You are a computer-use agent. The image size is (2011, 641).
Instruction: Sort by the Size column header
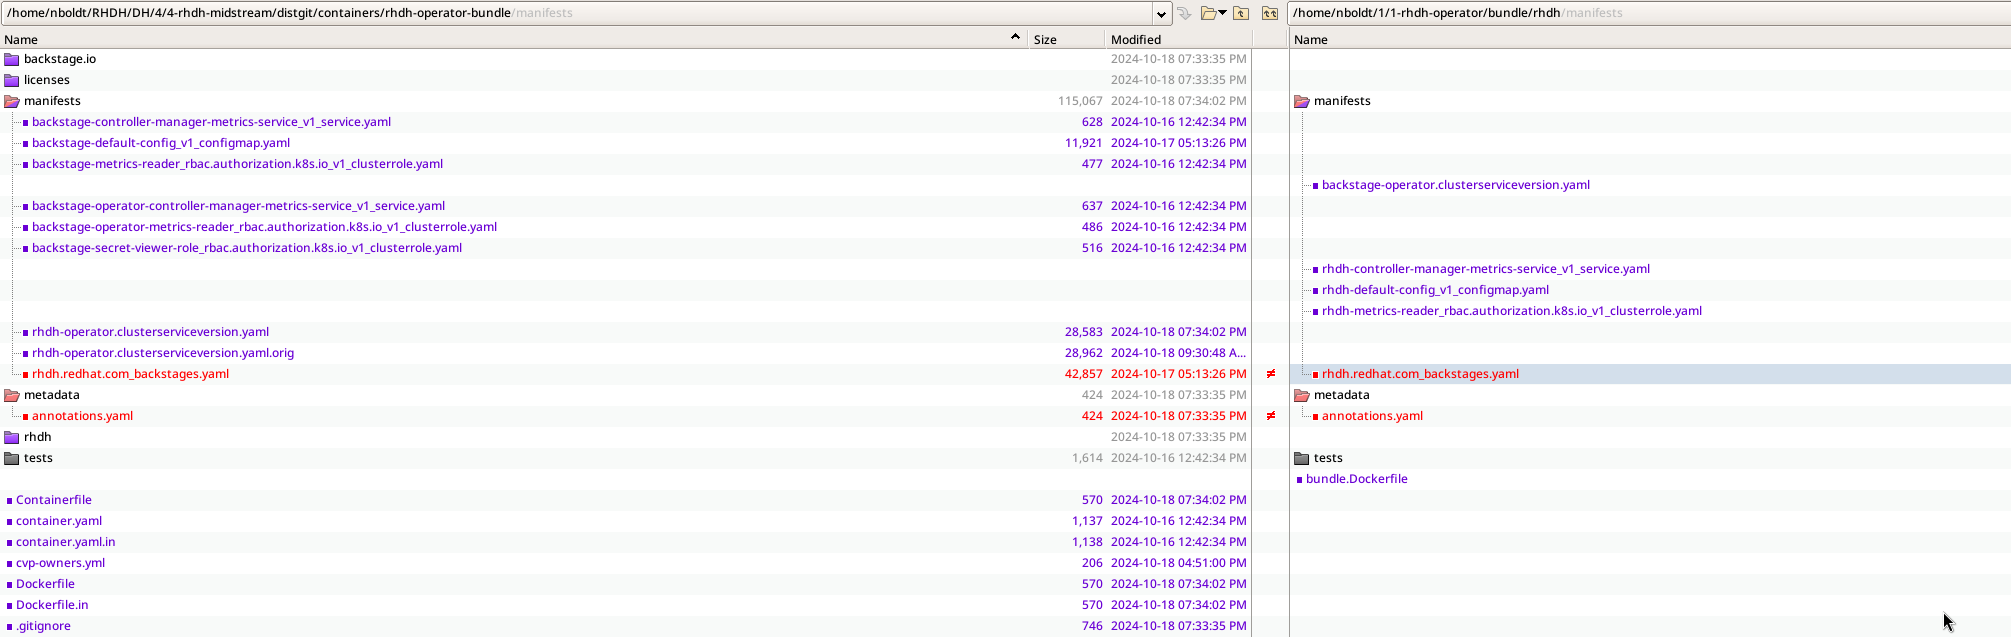(x=1045, y=40)
